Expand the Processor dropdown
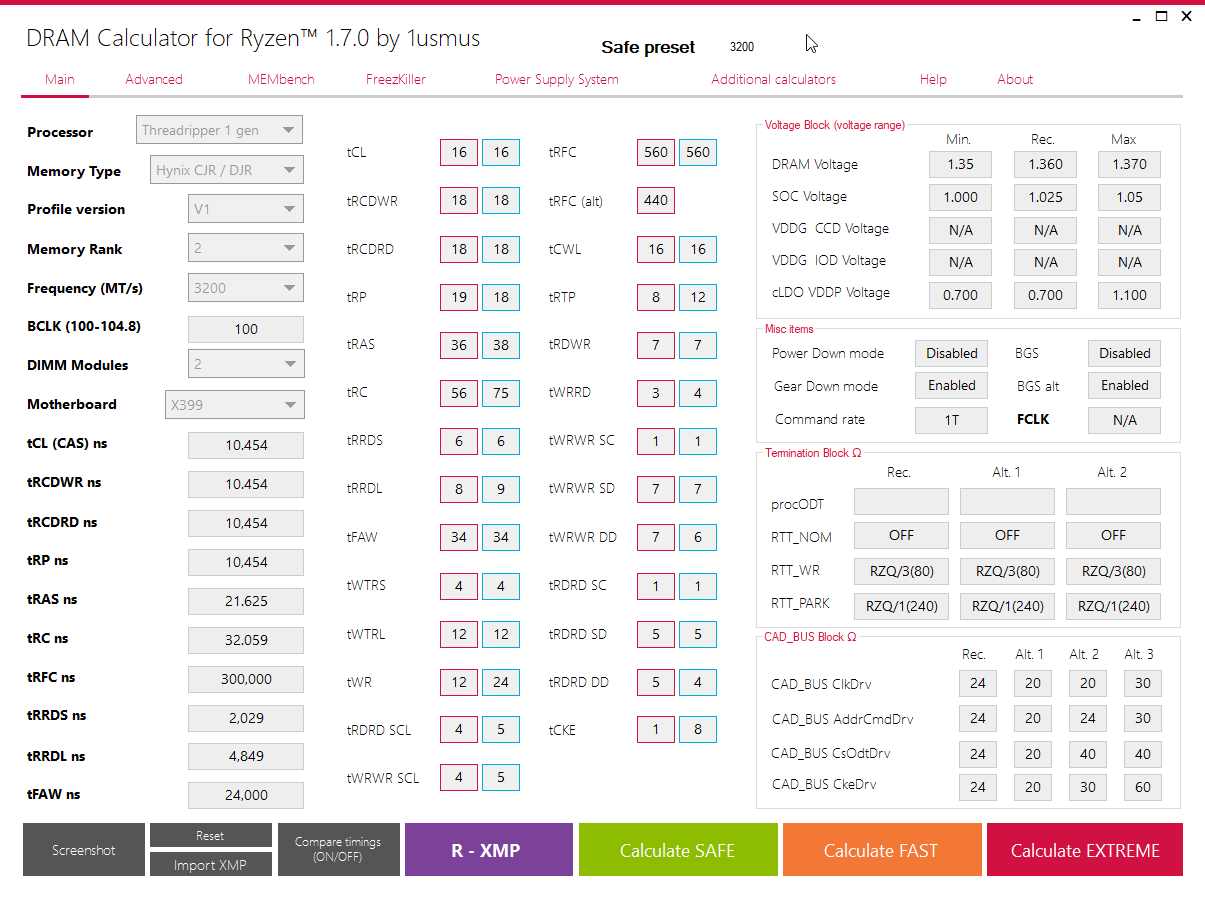 click(x=219, y=130)
